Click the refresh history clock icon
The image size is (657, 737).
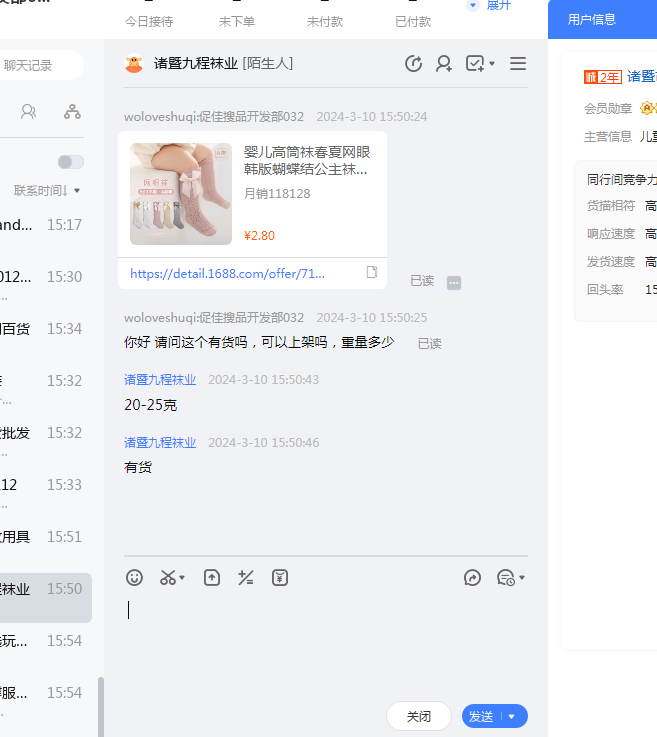coord(413,64)
